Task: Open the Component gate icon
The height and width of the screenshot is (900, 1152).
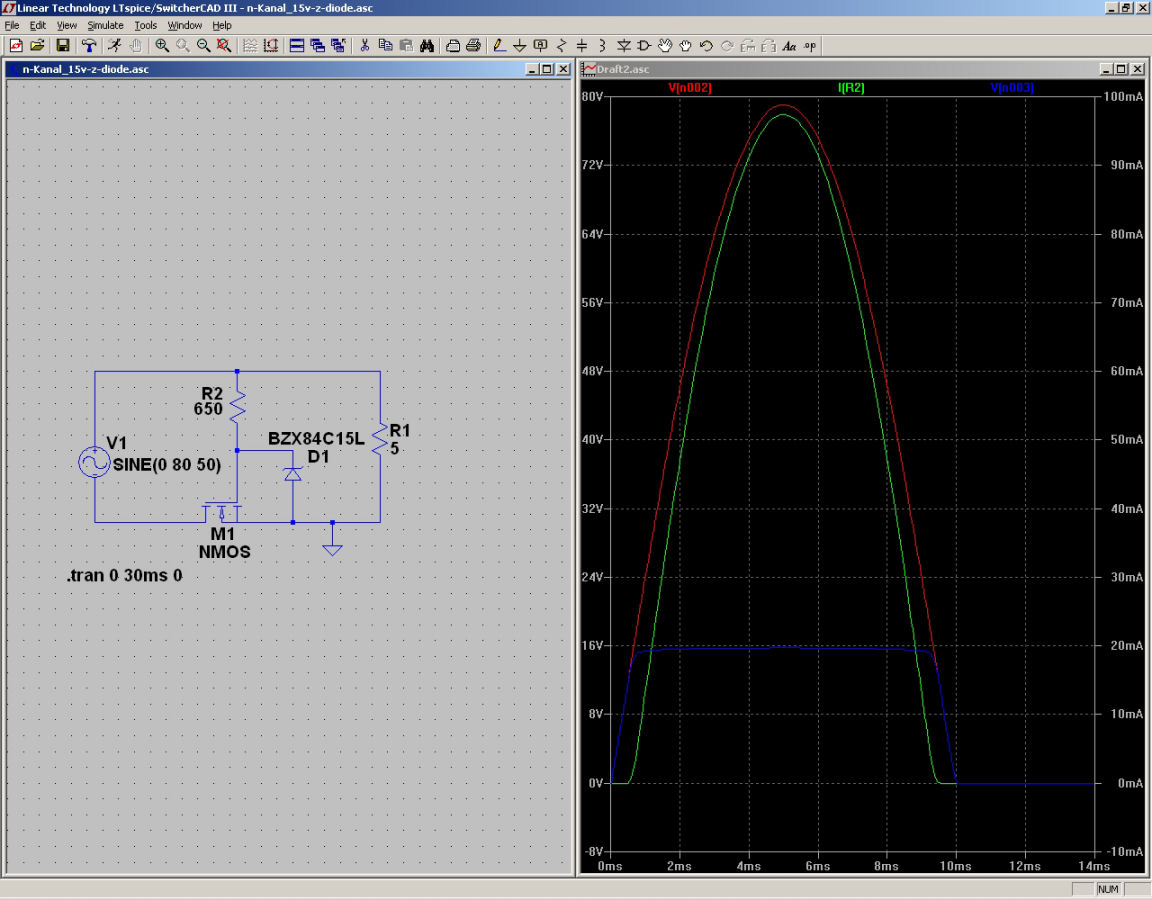Action: tap(644, 46)
